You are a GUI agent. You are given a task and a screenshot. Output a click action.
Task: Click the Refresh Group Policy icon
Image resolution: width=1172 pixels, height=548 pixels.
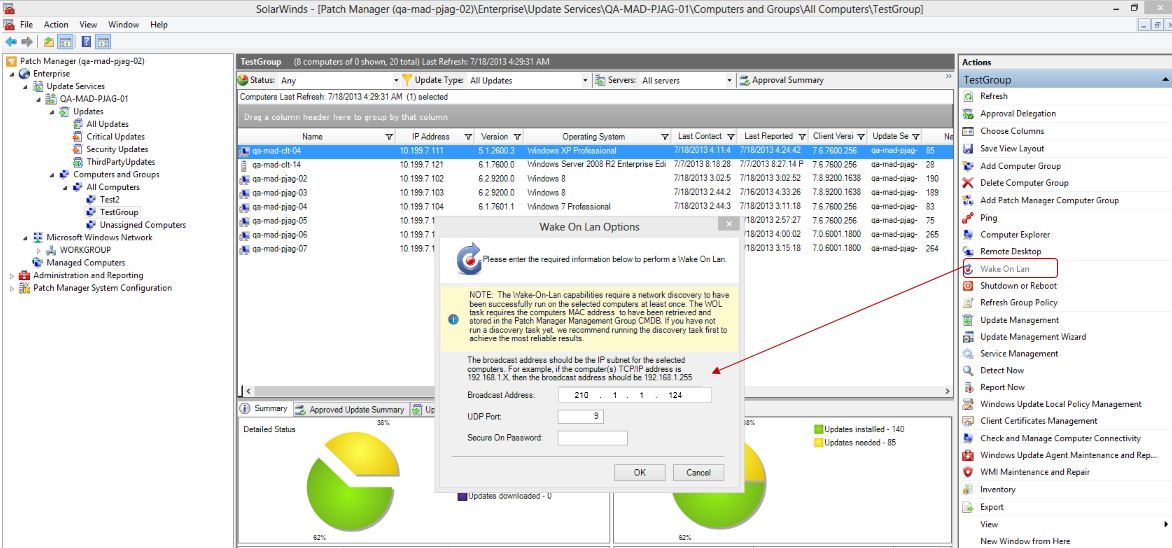click(968, 303)
